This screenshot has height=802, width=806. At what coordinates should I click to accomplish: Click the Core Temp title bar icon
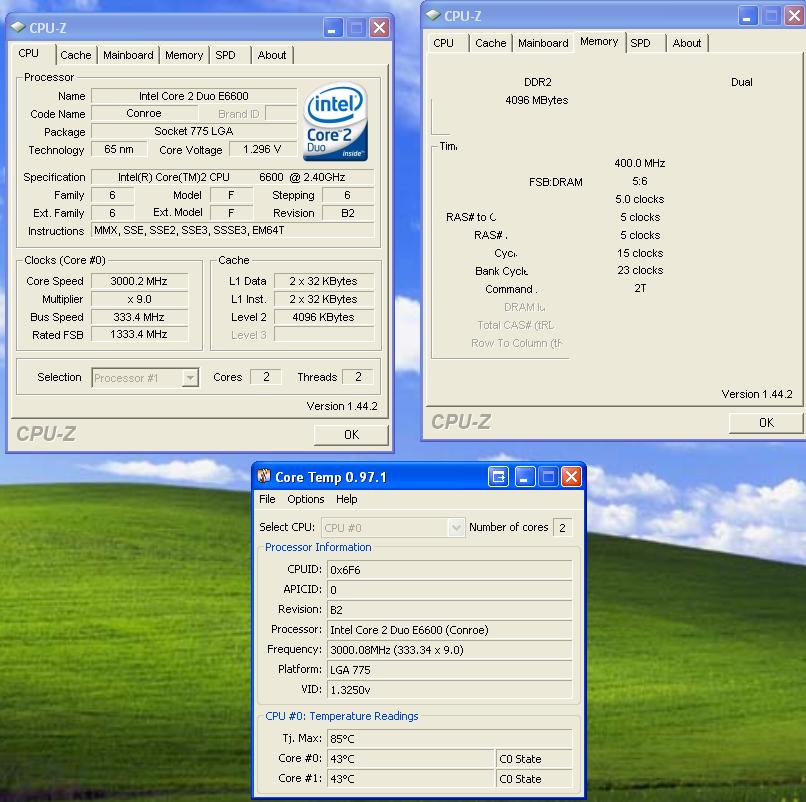click(264, 477)
